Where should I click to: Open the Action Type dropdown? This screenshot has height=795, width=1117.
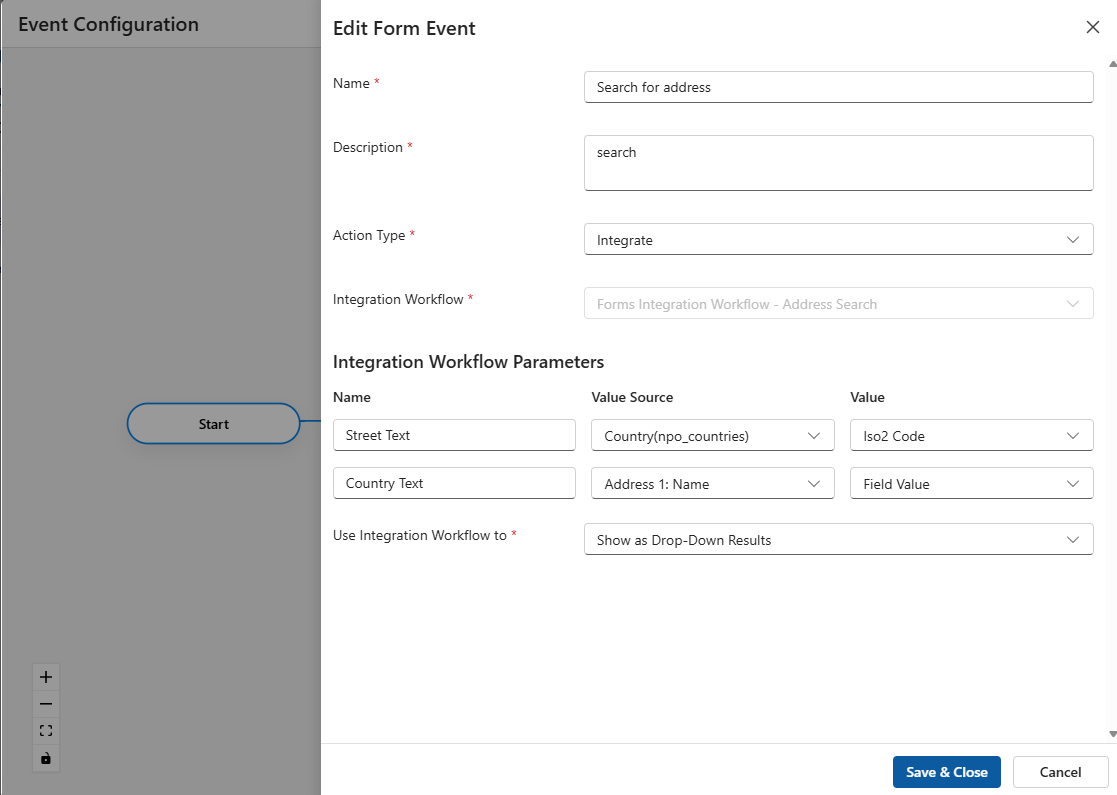(x=838, y=240)
